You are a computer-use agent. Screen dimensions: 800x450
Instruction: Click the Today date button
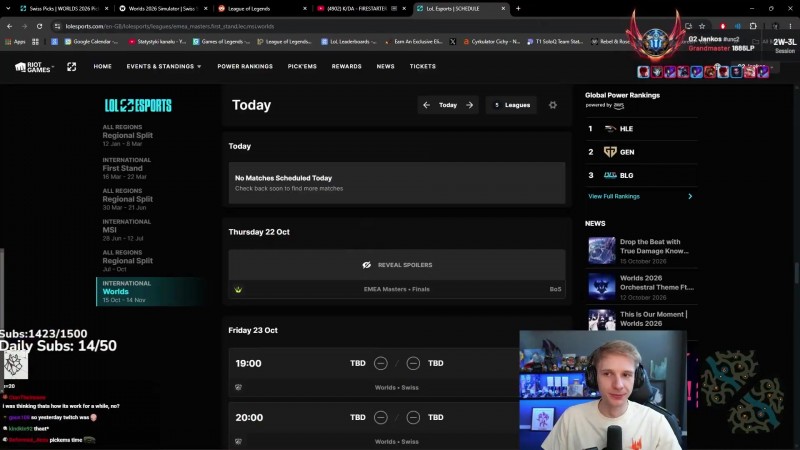[448, 105]
